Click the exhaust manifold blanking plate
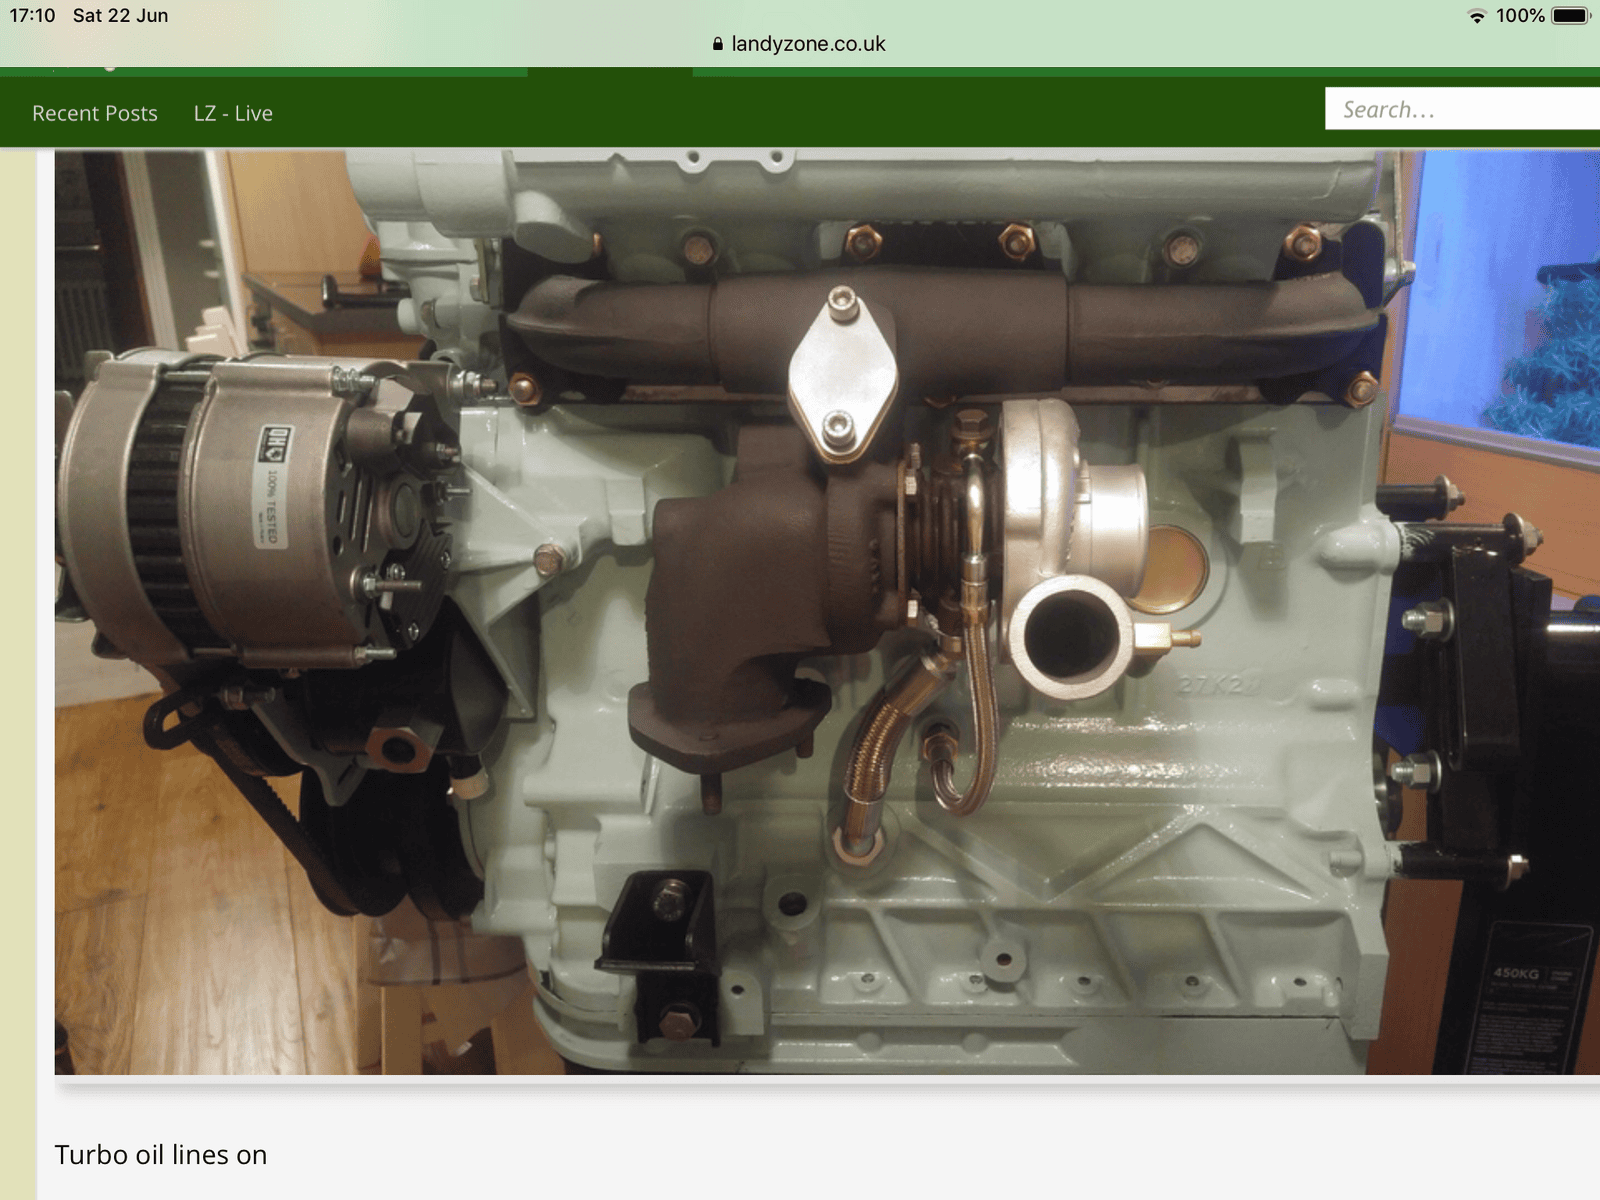The height and width of the screenshot is (1200, 1600). [x=842, y=373]
